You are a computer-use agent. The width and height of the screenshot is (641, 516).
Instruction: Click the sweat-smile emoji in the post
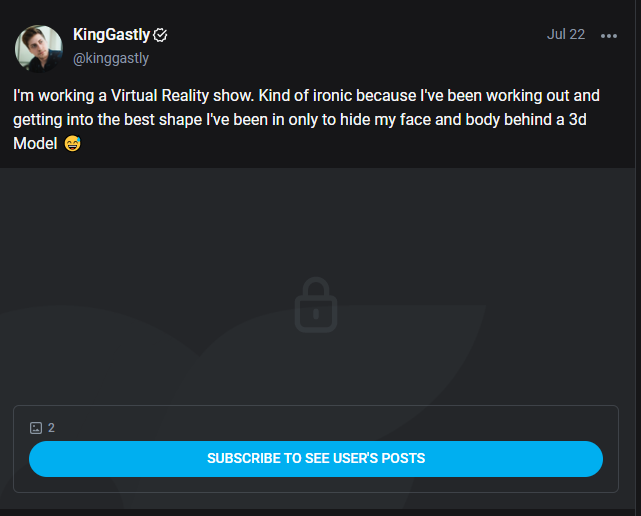[x=72, y=144]
